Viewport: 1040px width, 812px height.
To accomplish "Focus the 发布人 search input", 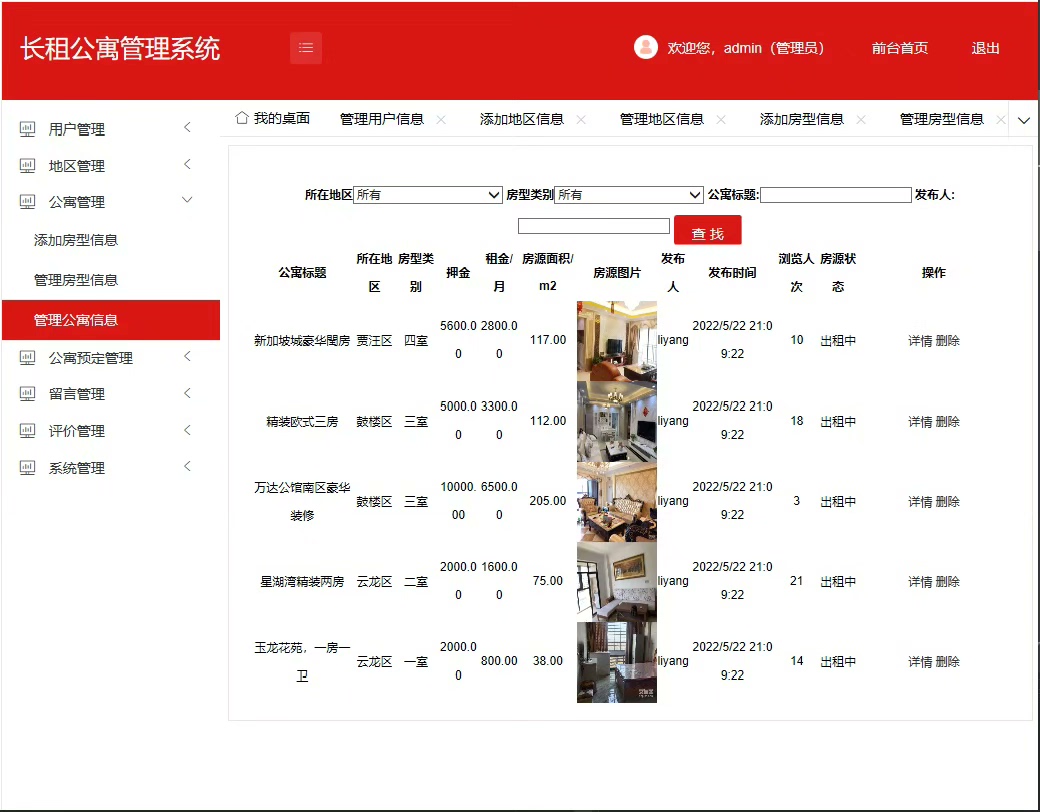I will click(x=594, y=226).
